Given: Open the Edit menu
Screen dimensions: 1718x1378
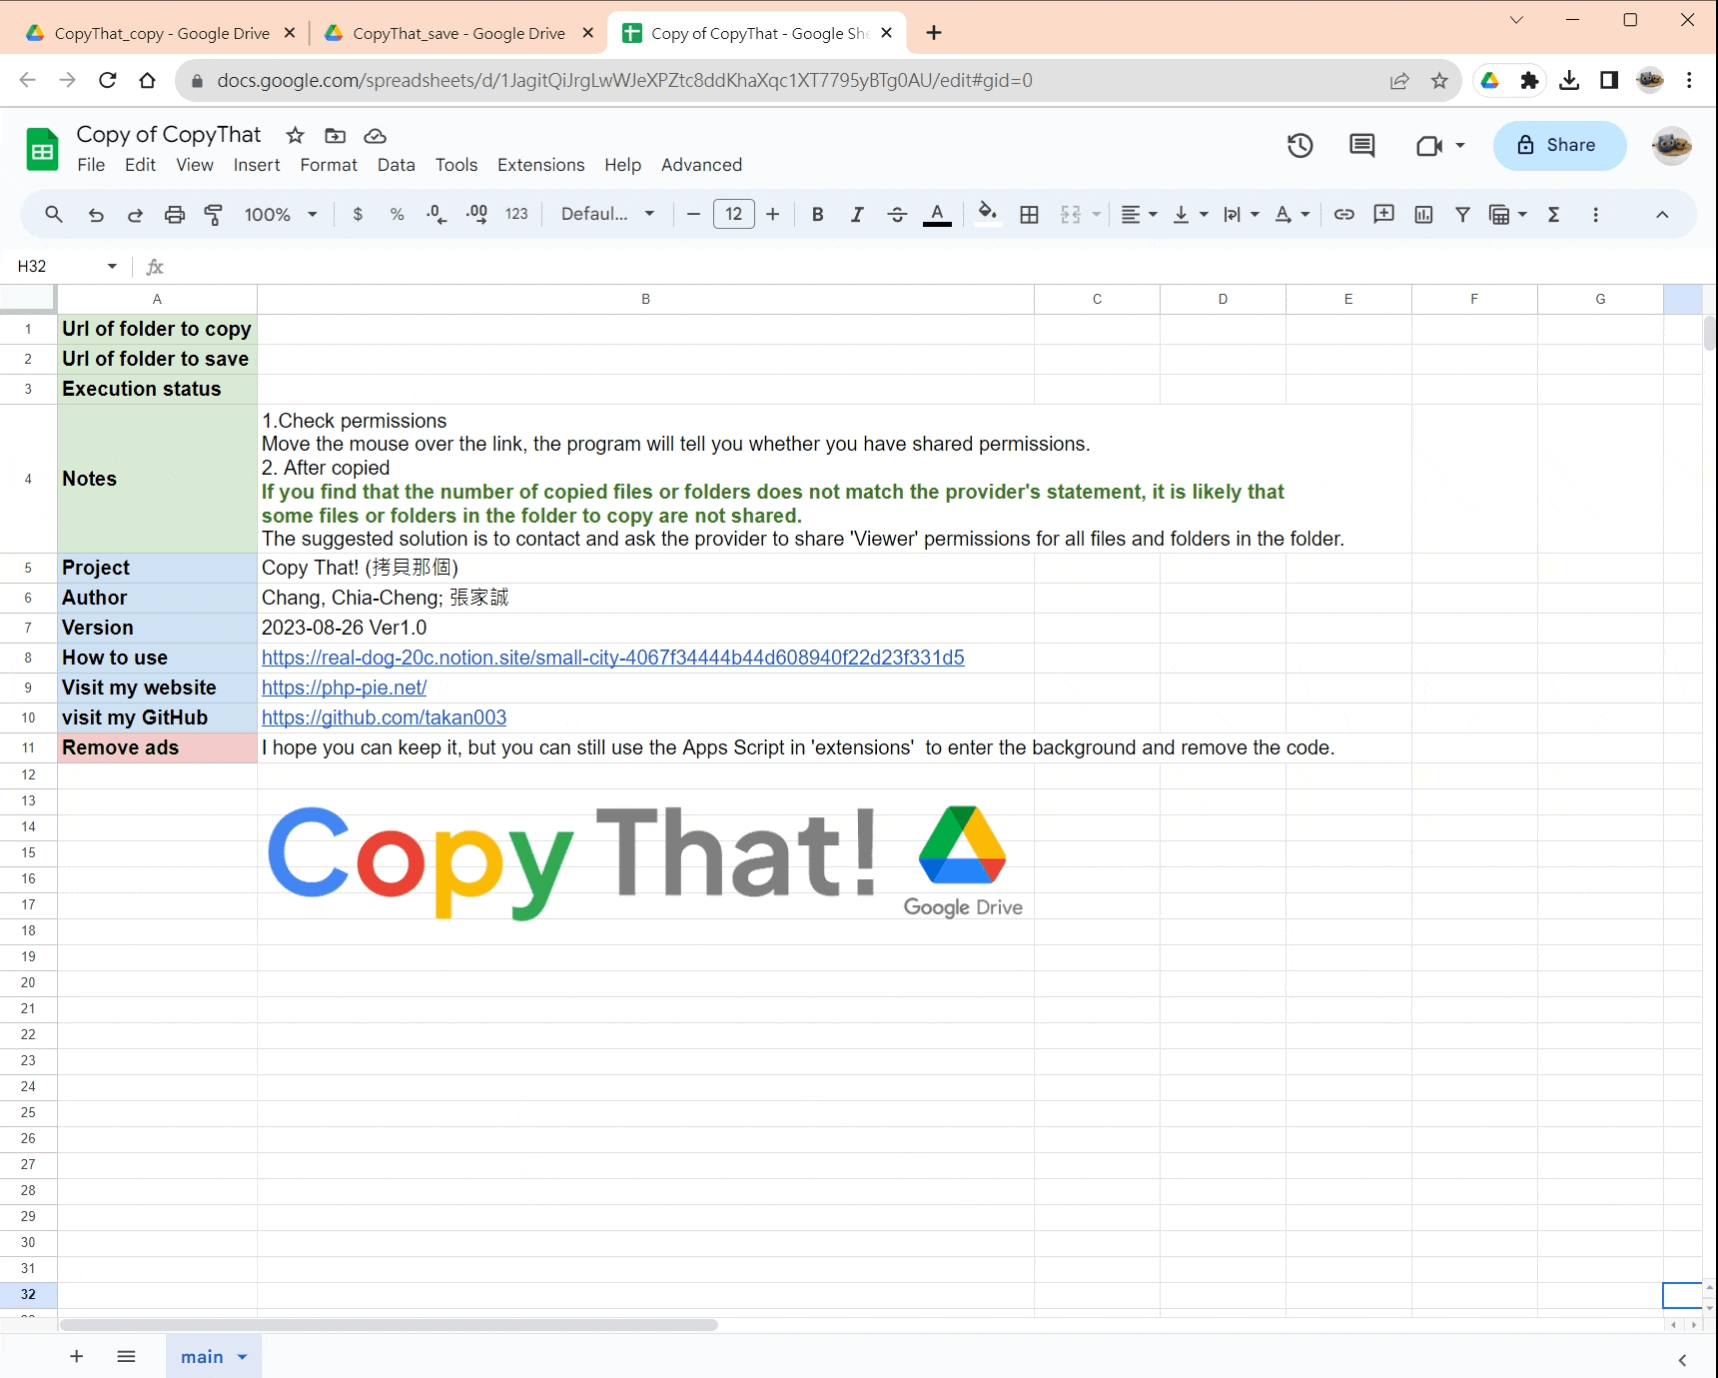Looking at the screenshot, I should point(140,165).
